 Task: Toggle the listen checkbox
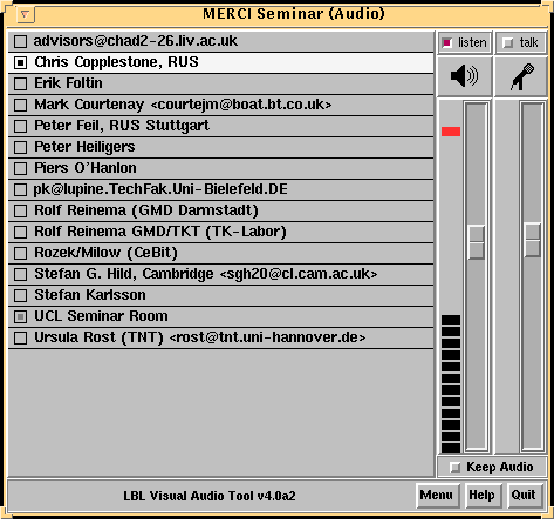447,43
